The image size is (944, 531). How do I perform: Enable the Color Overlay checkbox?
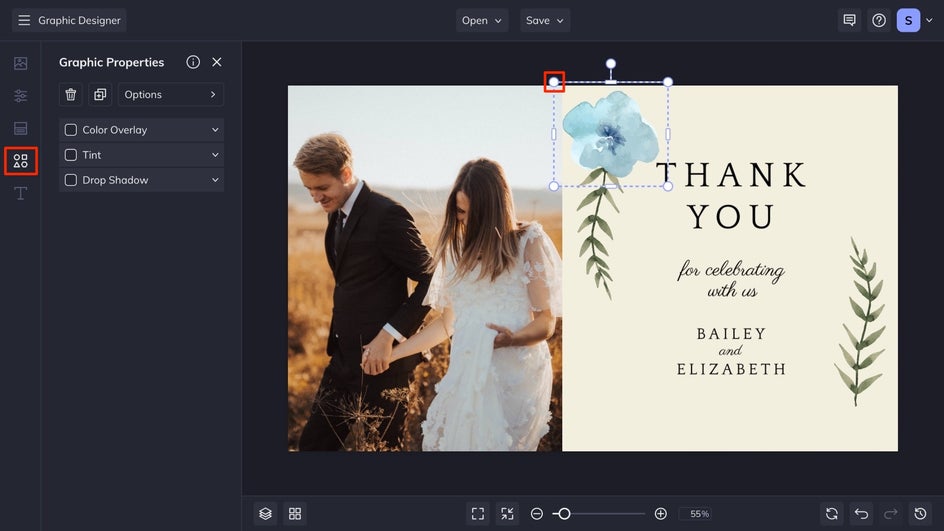pyautogui.click(x=70, y=130)
